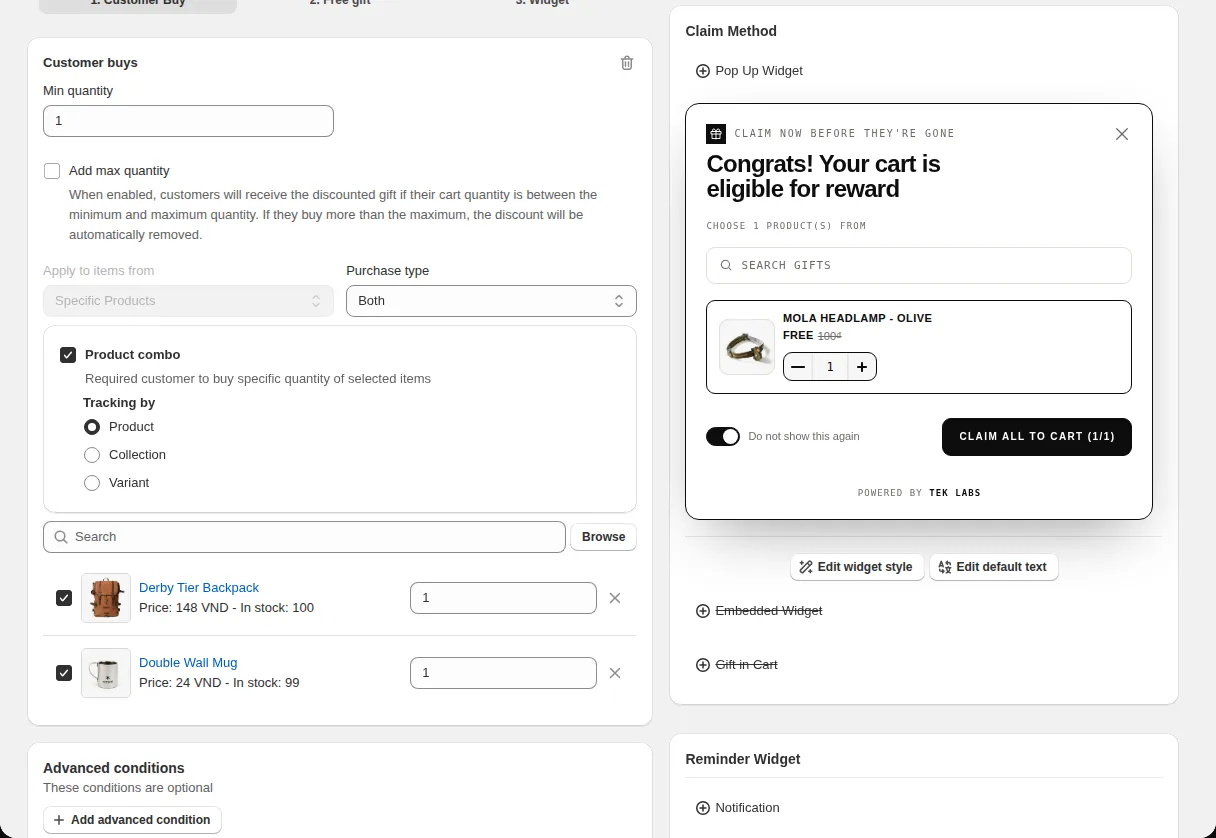Click the plus icon beside Notification
The image size is (1216, 838).
(703, 808)
